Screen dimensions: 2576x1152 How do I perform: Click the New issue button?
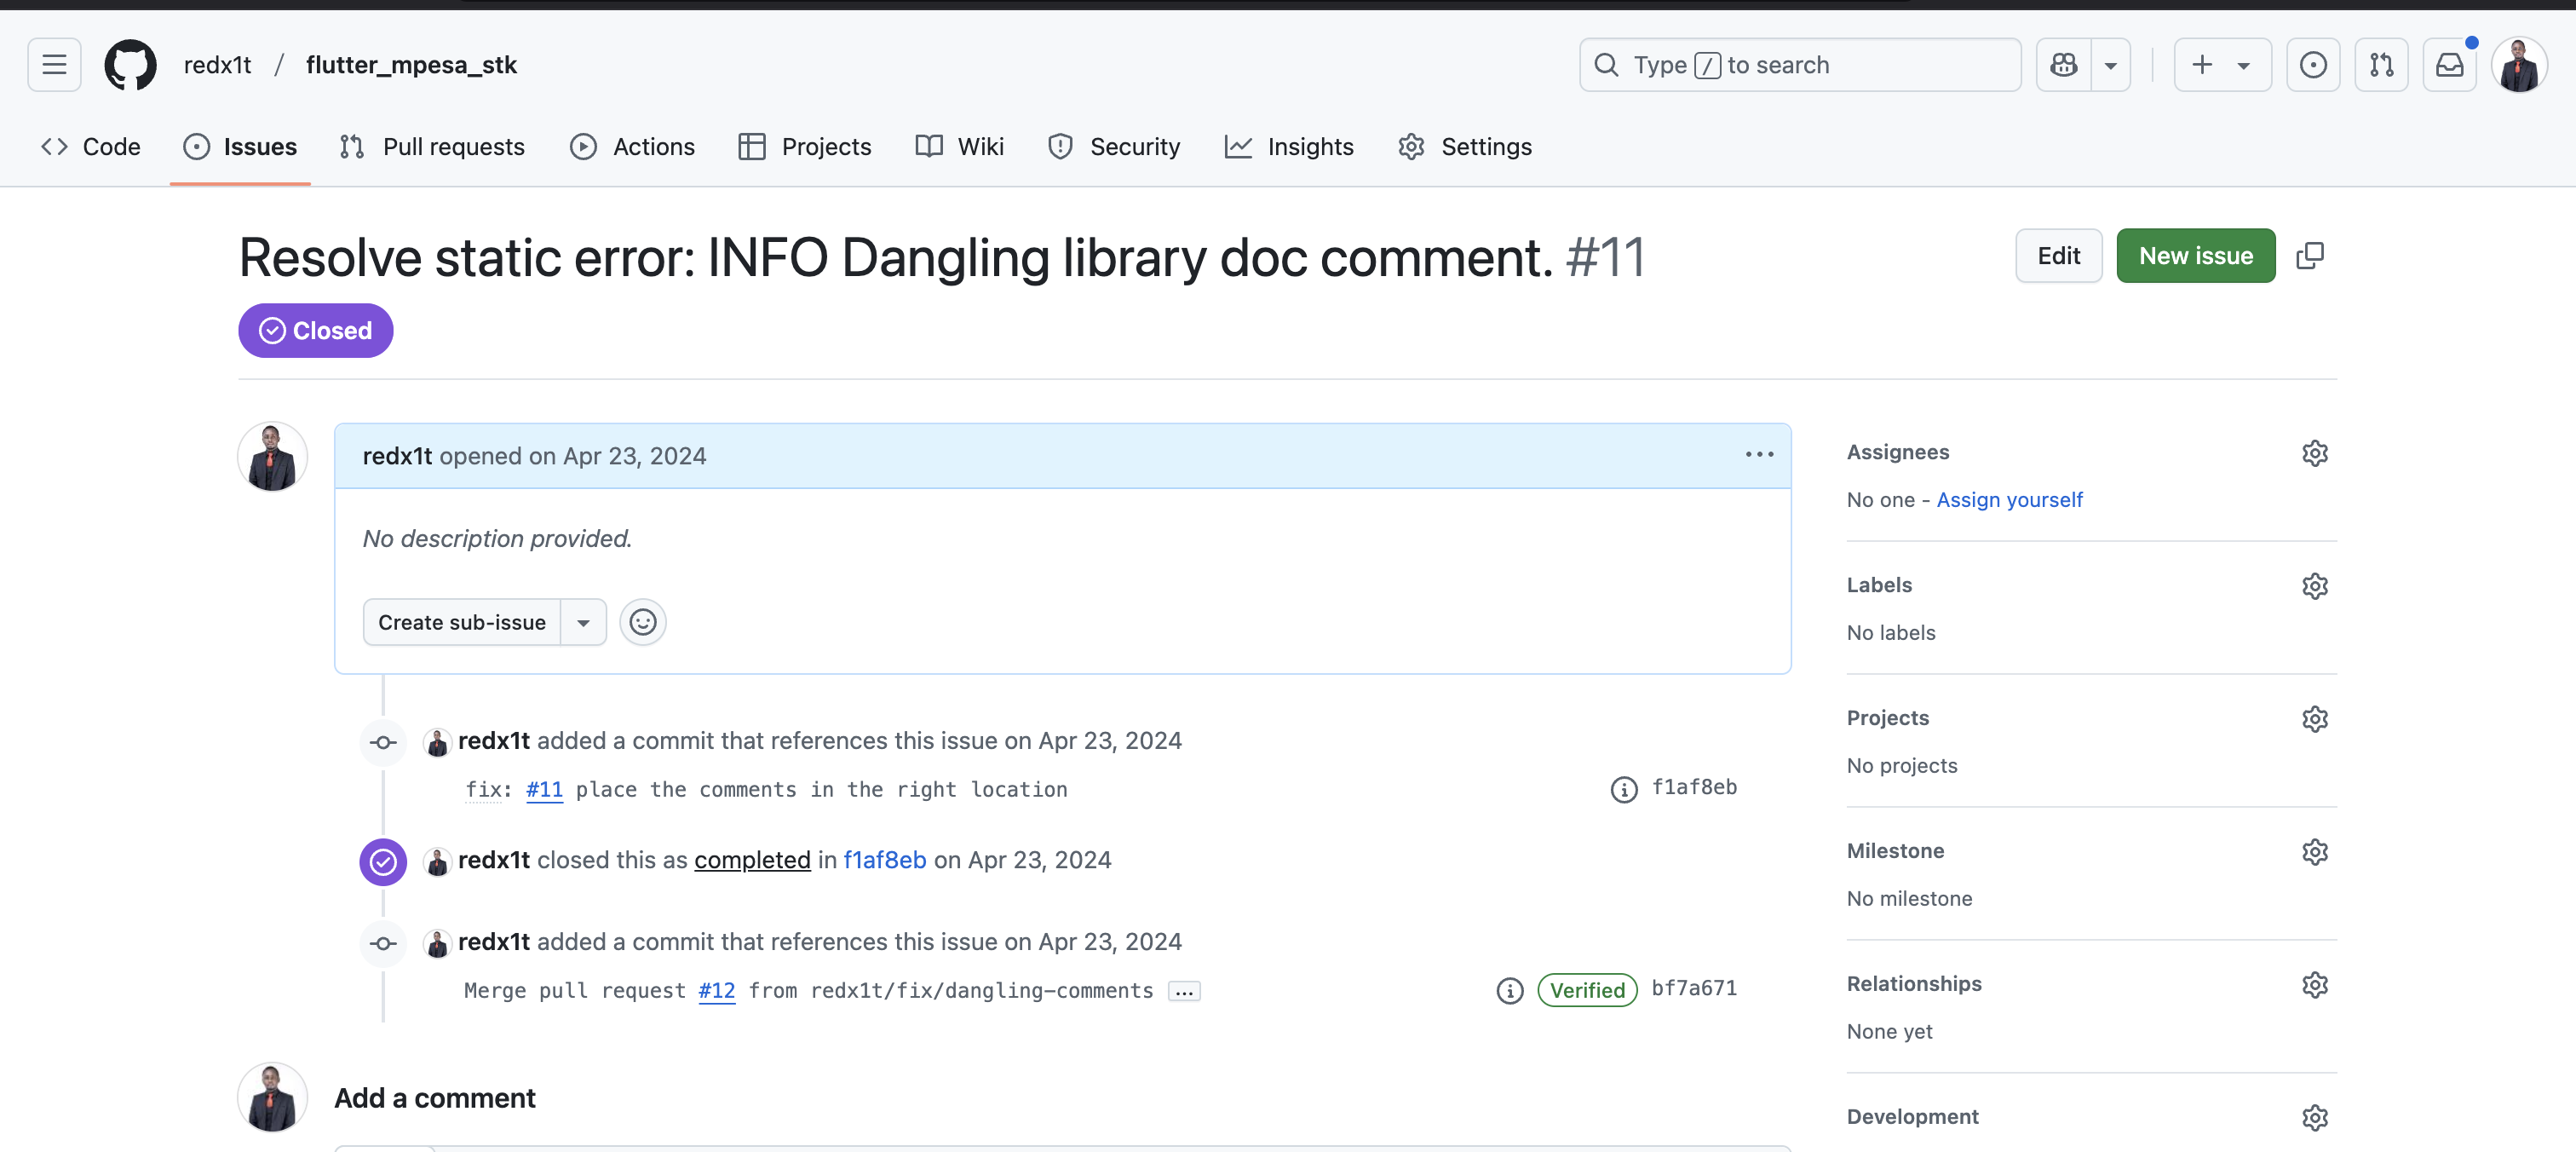coord(2196,255)
